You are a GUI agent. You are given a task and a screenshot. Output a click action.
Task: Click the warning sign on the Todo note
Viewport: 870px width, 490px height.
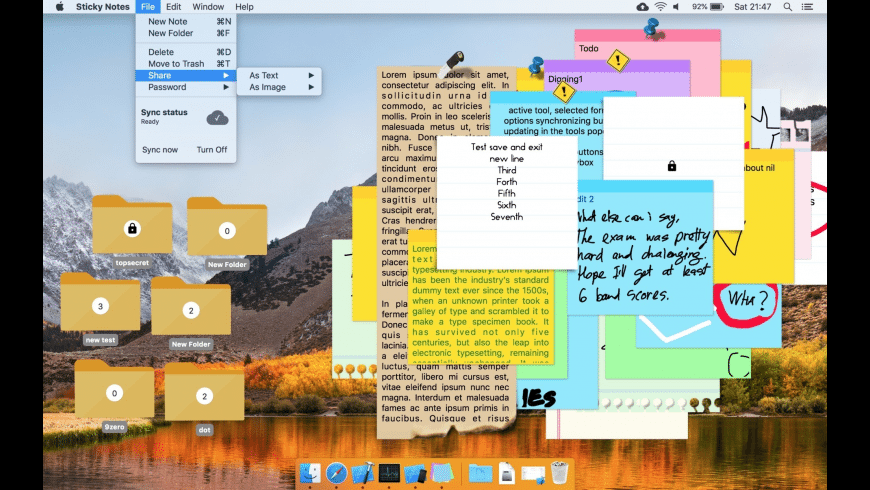coord(618,60)
